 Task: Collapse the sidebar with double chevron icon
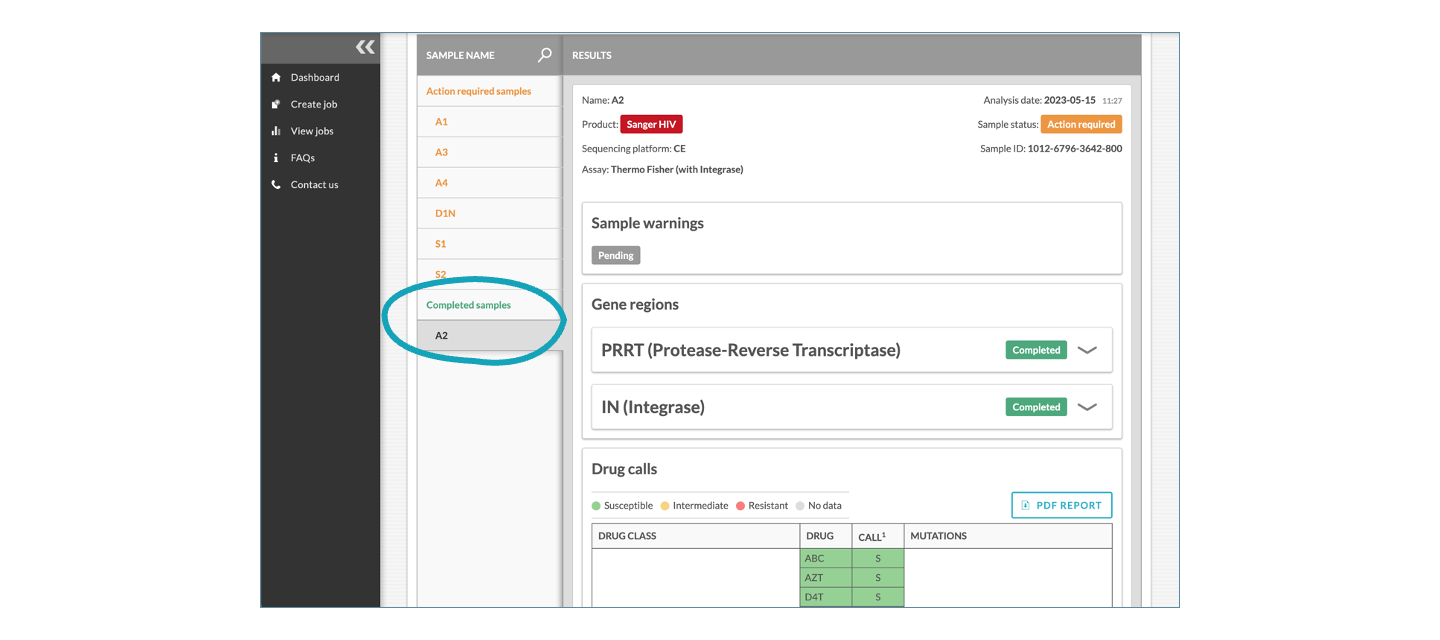365,47
